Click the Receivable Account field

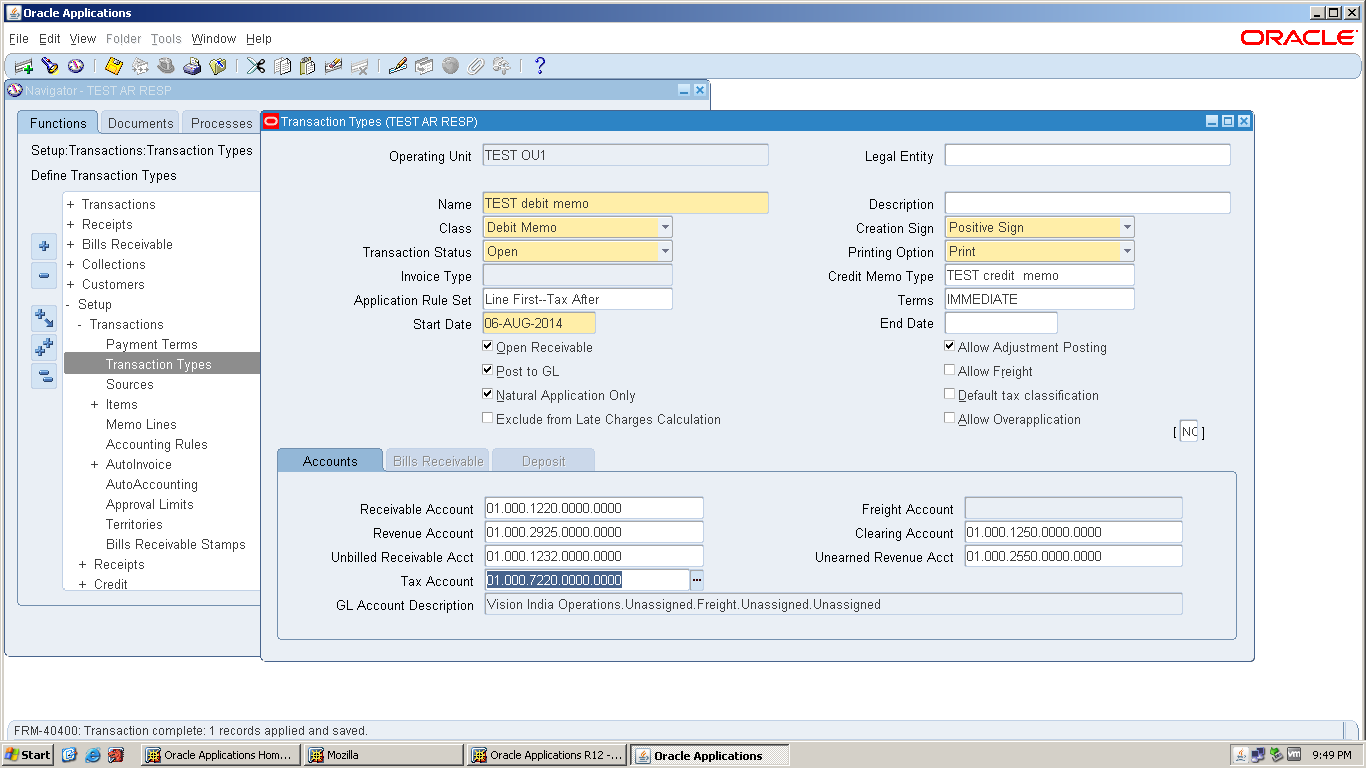[594, 508]
